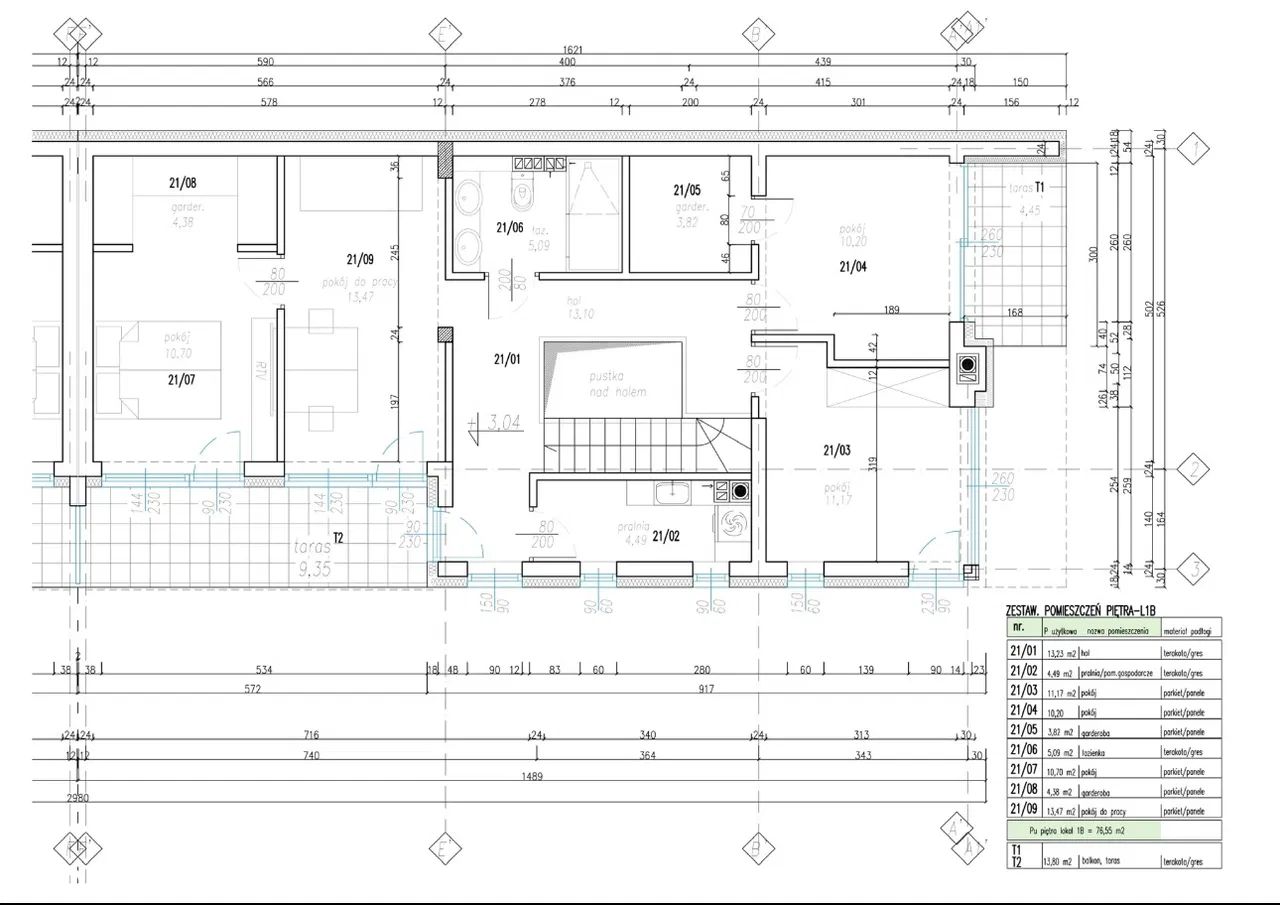The width and height of the screenshot is (1280, 905).
Task: Click the 'pokój do pracy' label on the plan
Action: point(358,282)
